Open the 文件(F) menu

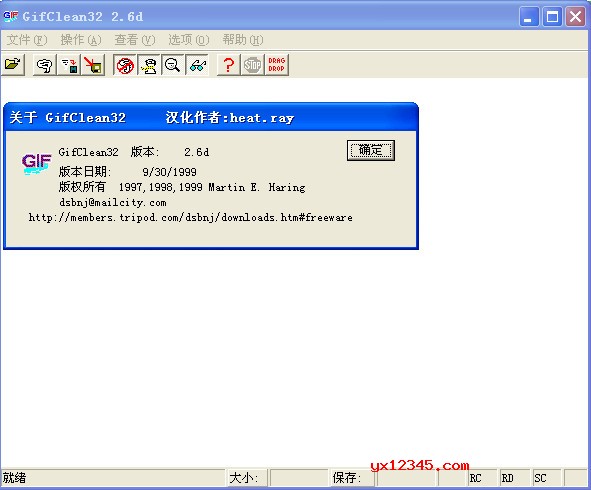pos(27,40)
